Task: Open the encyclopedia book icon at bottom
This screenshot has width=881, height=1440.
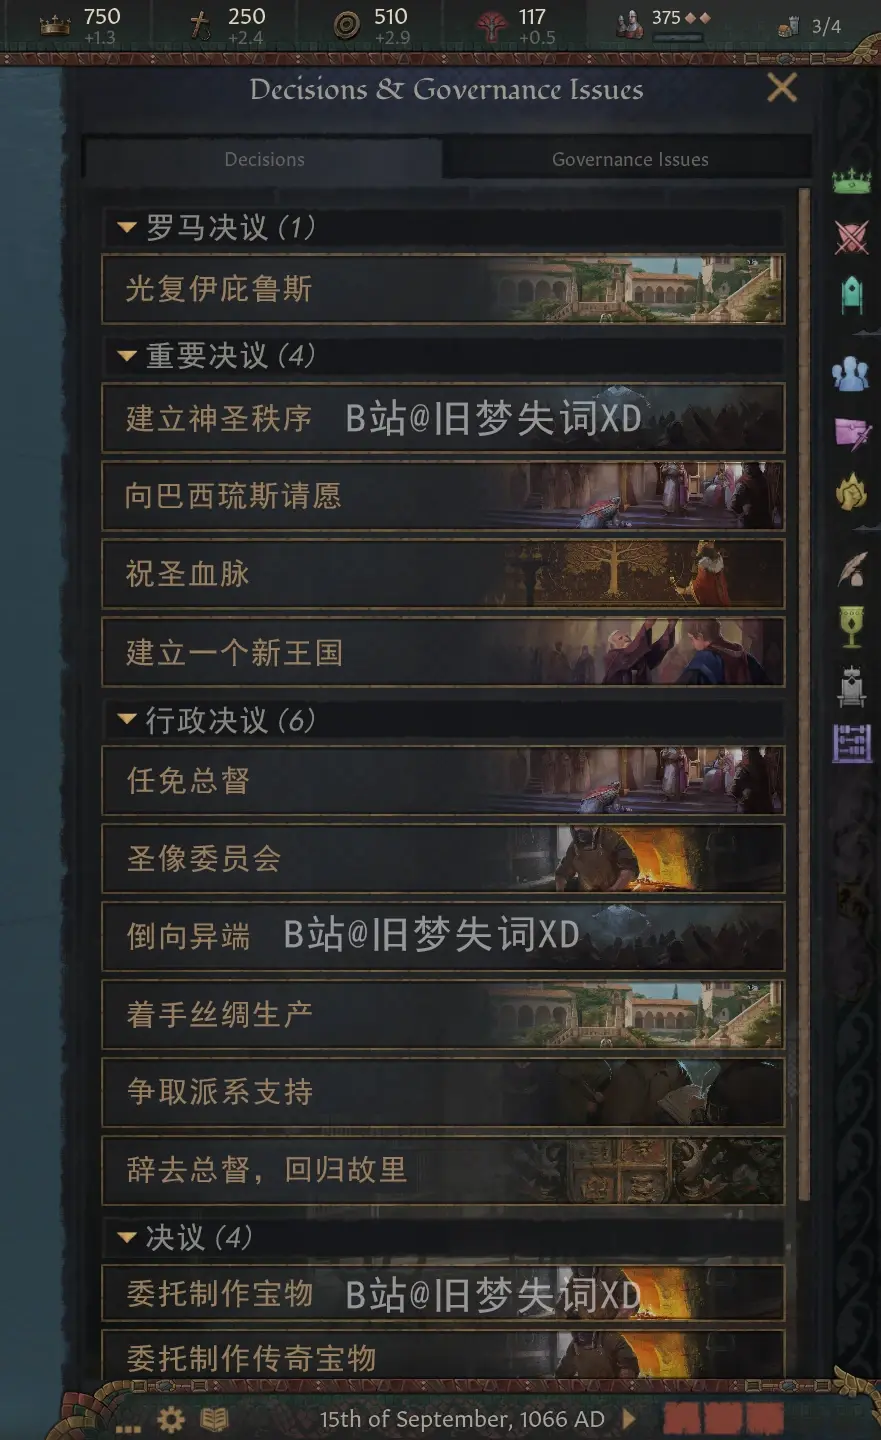Action: 214,1419
